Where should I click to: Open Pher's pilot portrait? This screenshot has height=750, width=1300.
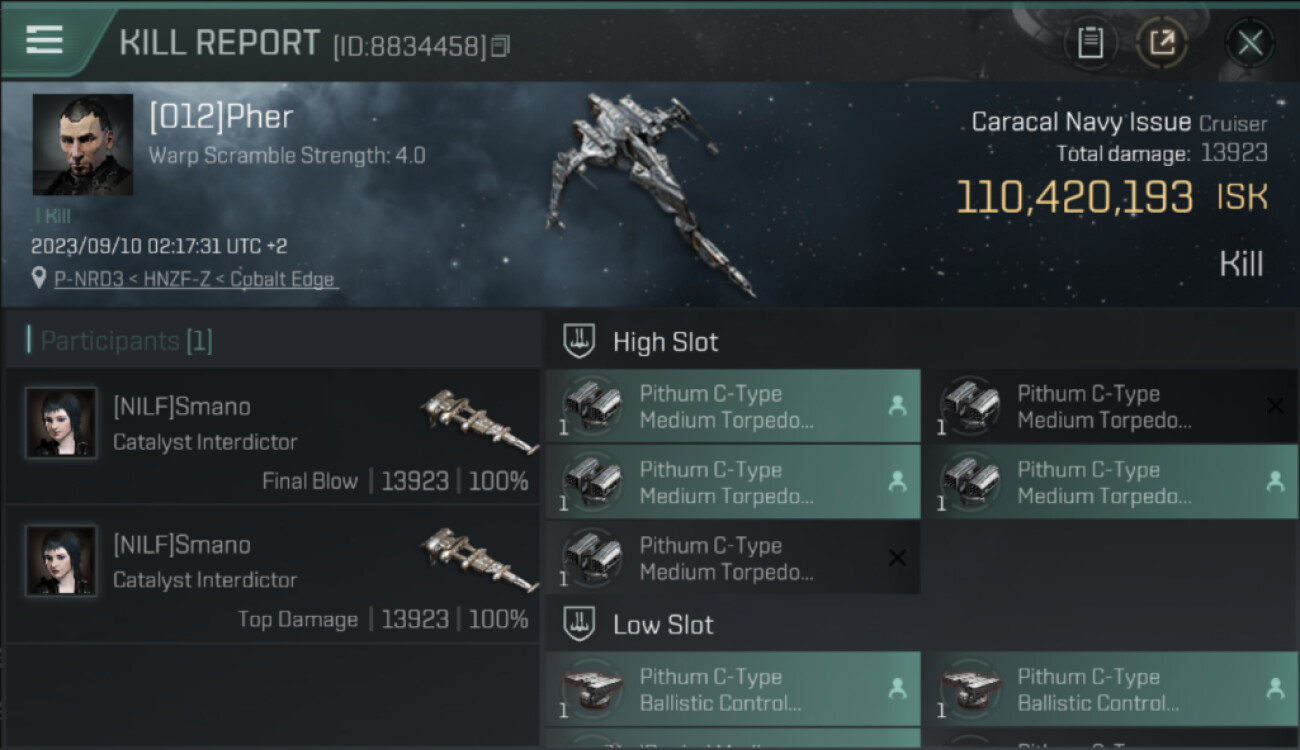[82, 144]
